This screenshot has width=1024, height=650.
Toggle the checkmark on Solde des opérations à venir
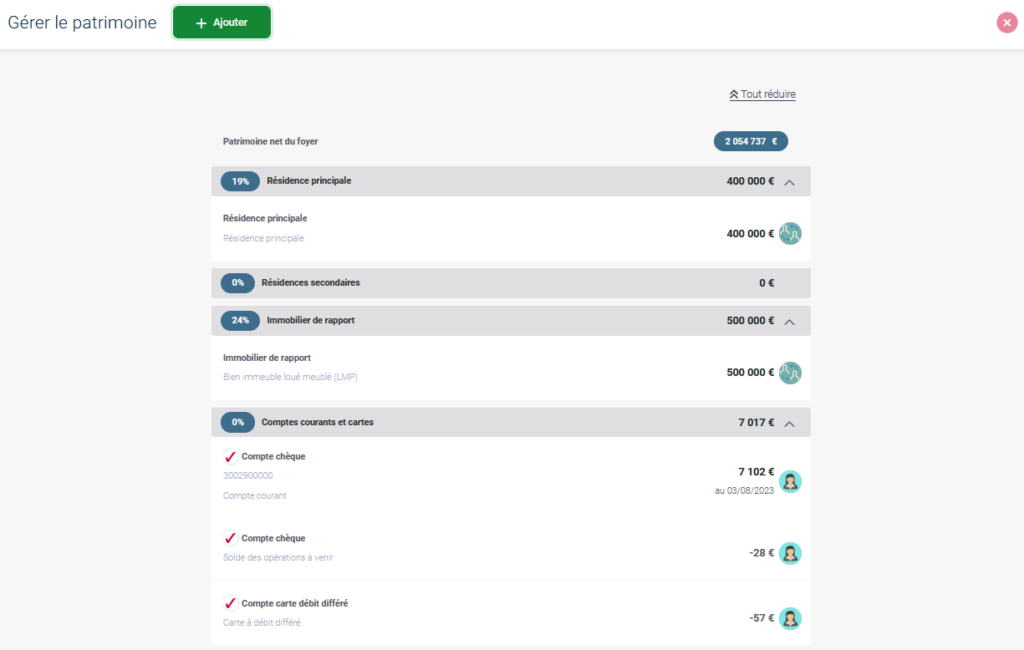click(x=230, y=538)
